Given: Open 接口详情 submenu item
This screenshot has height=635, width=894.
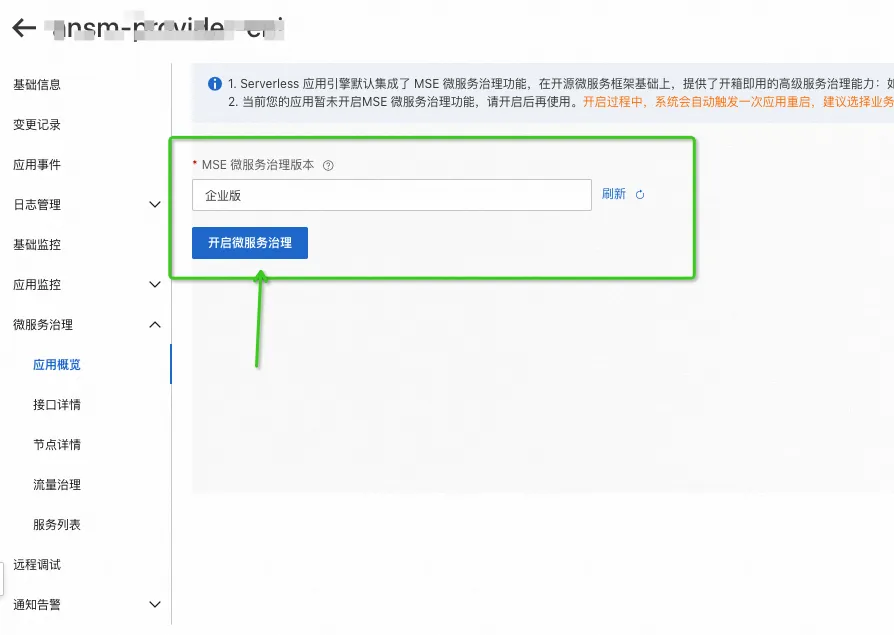Looking at the screenshot, I should [x=57, y=404].
